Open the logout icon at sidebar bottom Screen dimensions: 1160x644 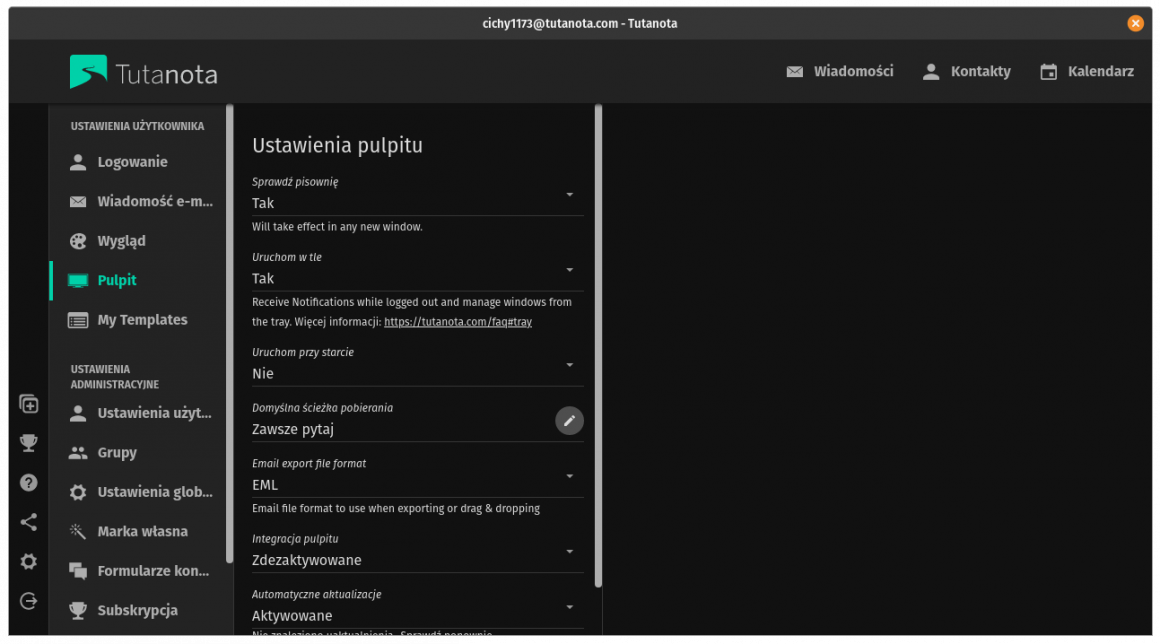point(28,601)
